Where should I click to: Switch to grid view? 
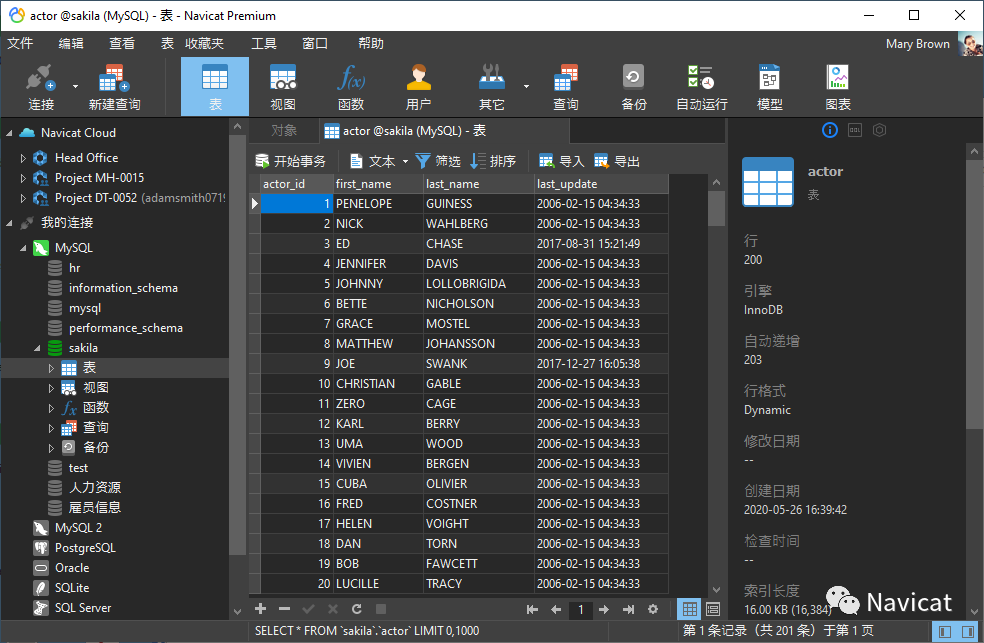(689, 608)
